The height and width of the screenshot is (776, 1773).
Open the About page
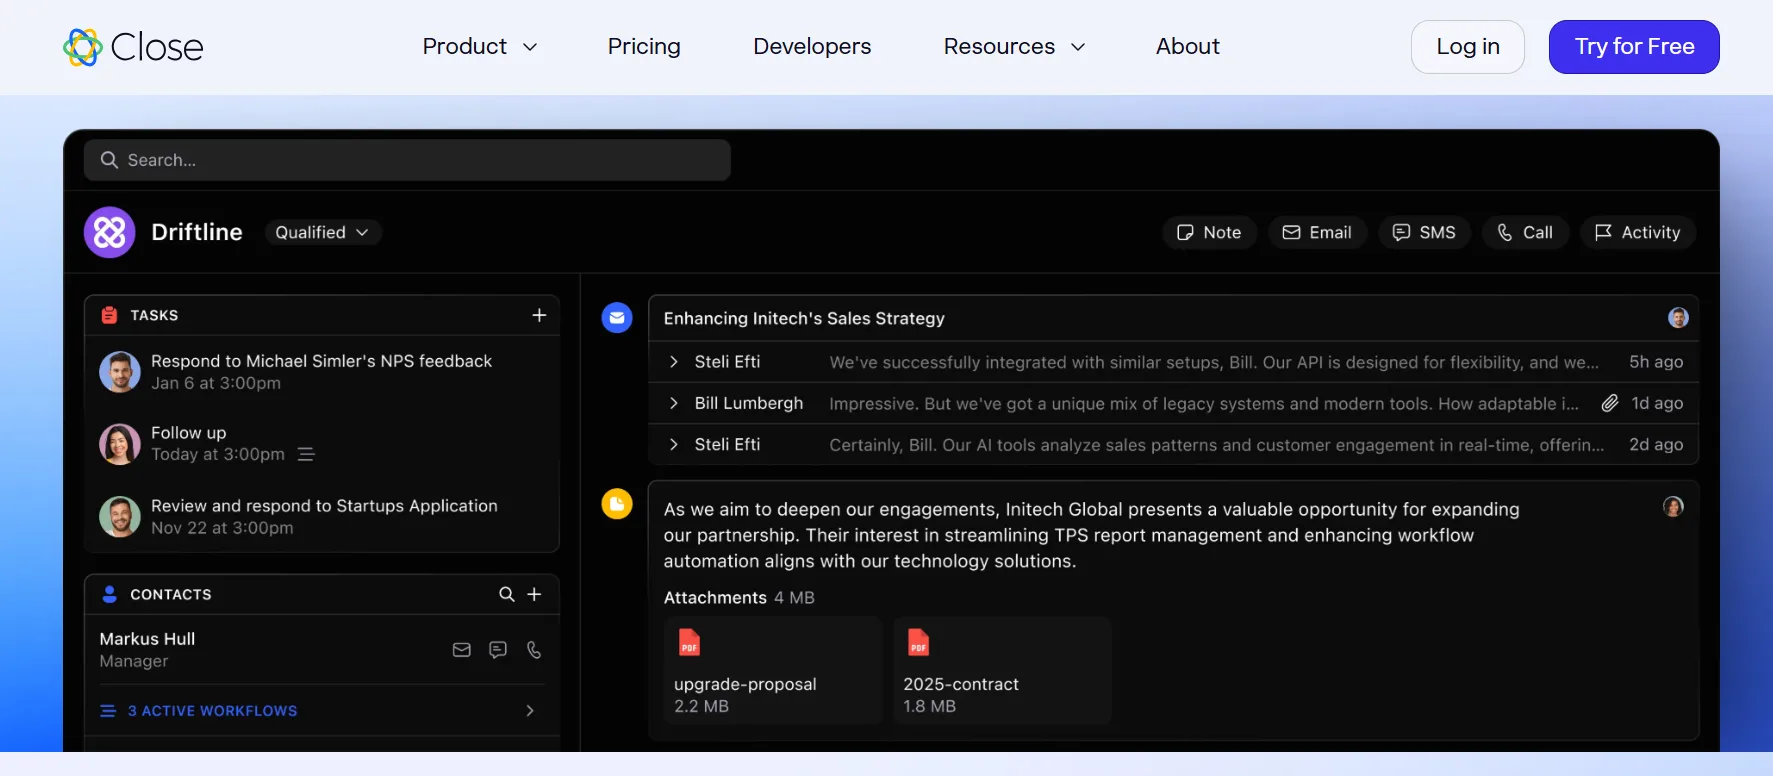tap(1188, 47)
